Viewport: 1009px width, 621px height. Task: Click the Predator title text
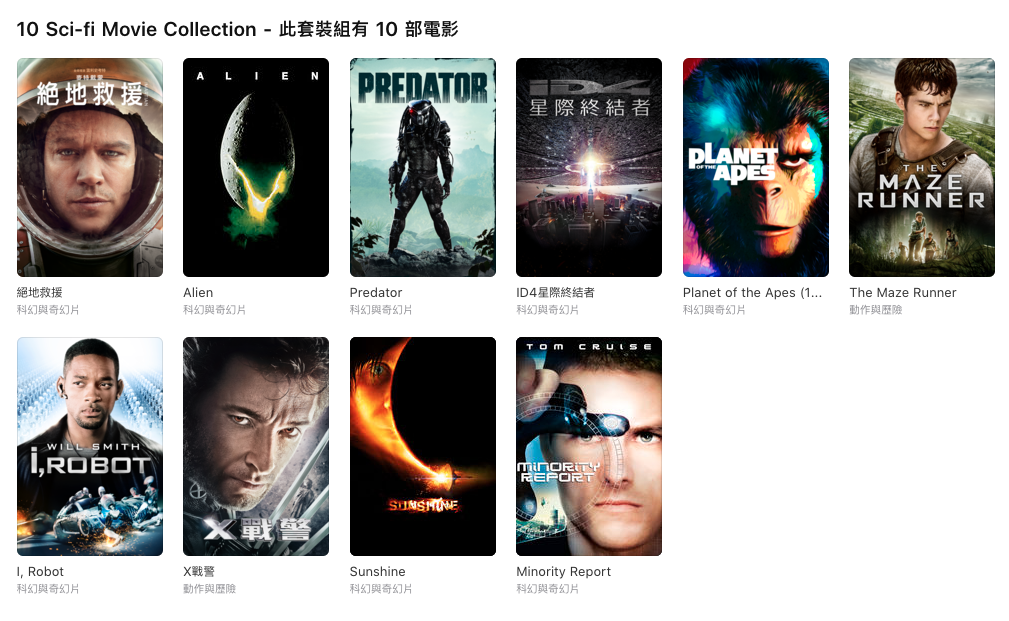(376, 293)
